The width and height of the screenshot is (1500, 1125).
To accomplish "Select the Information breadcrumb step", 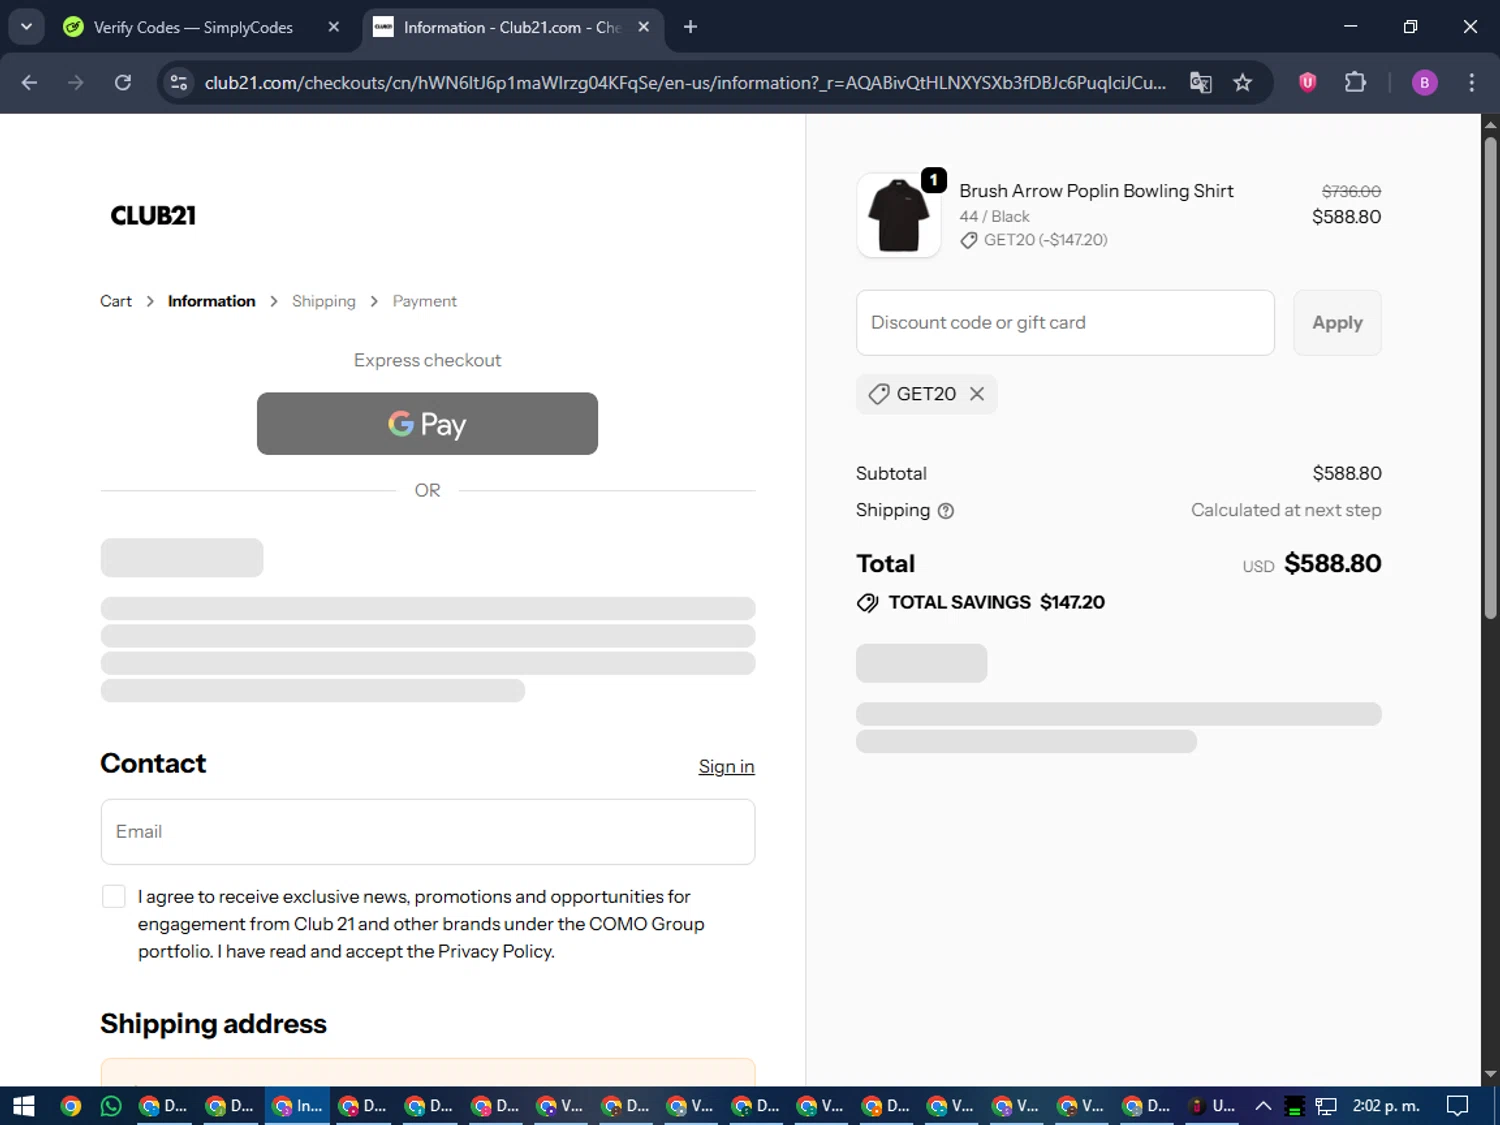I will coord(211,301).
